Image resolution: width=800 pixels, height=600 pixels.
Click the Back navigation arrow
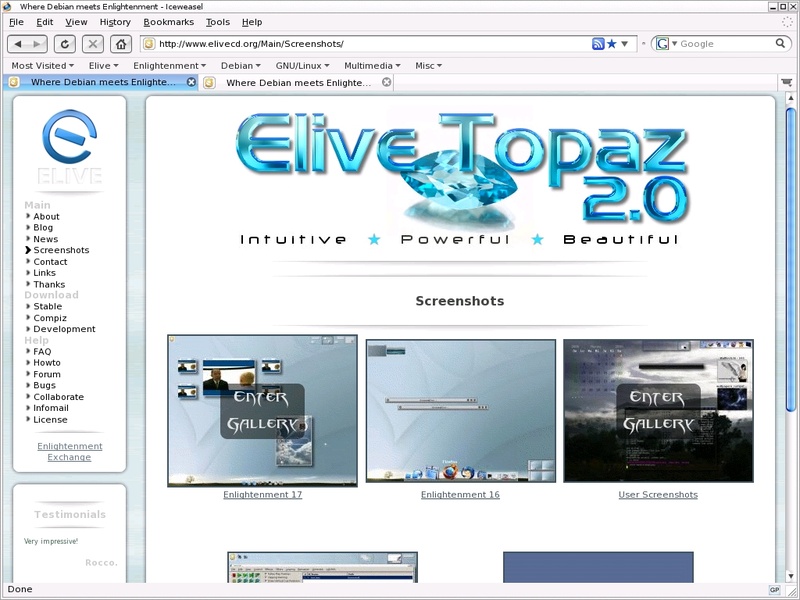[18, 44]
